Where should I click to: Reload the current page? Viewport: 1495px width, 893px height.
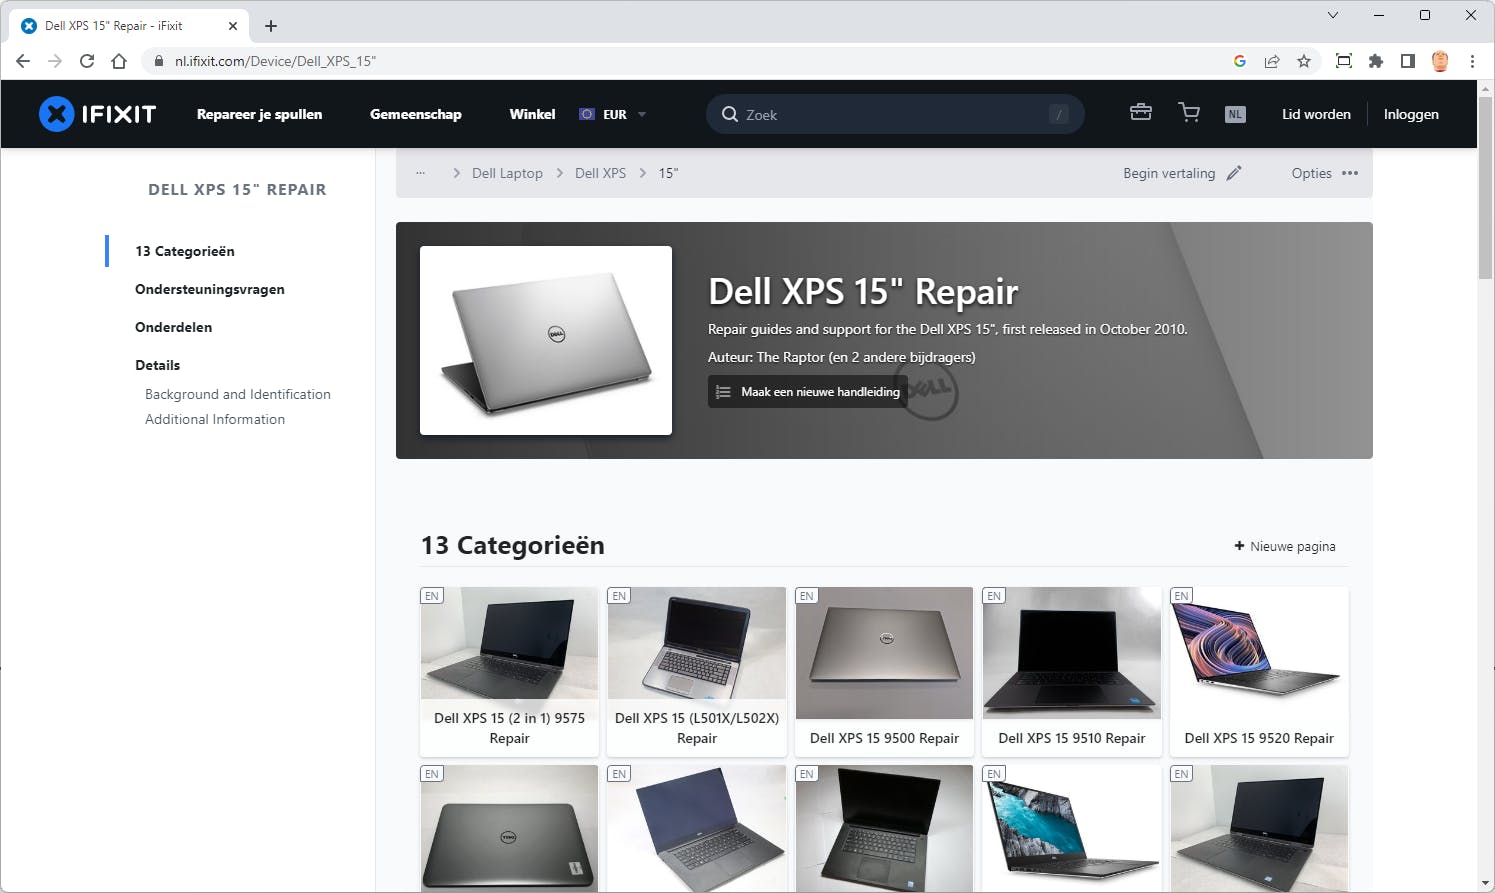(x=87, y=61)
